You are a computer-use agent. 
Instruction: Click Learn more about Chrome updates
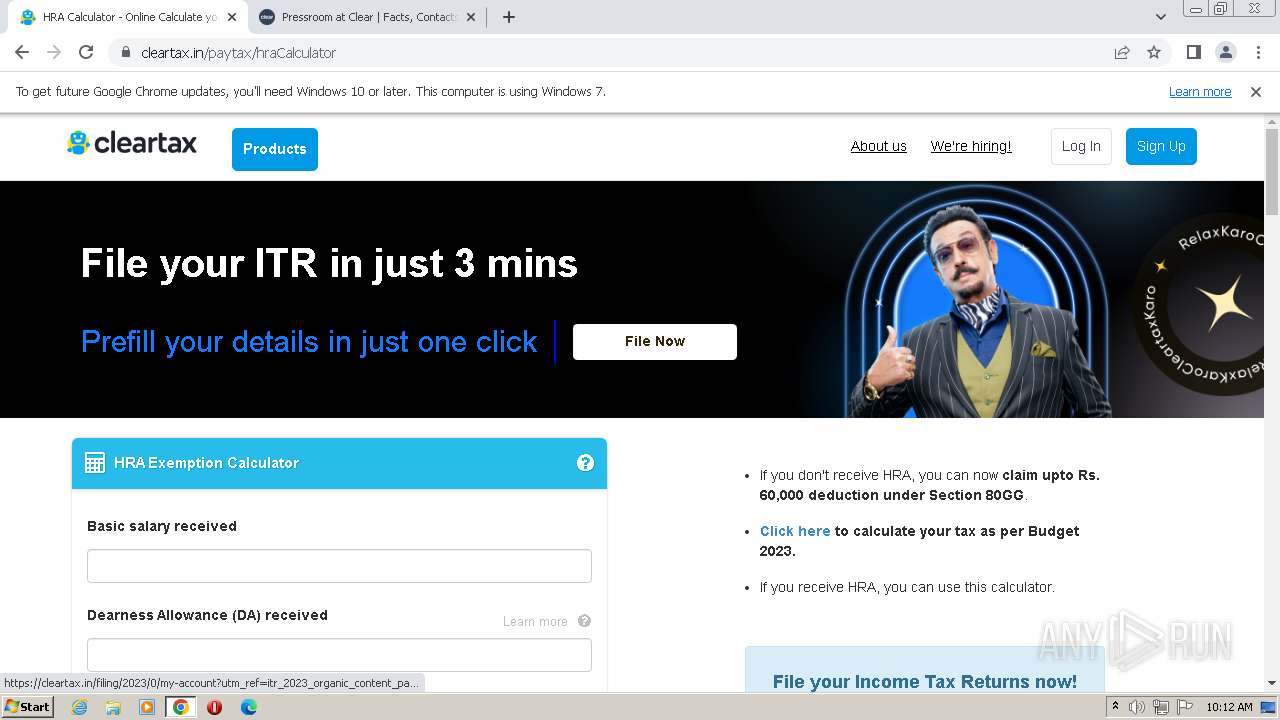pos(1200,91)
